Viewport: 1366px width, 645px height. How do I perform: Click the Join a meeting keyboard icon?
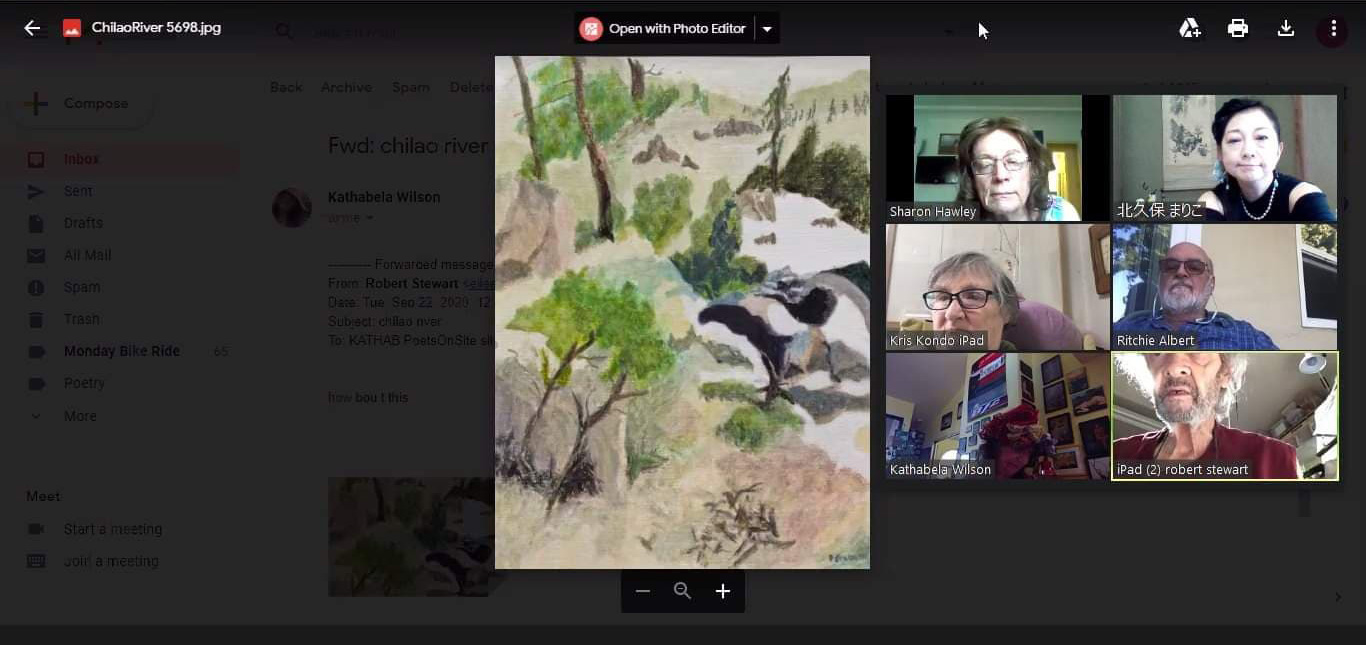(x=36, y=561)
